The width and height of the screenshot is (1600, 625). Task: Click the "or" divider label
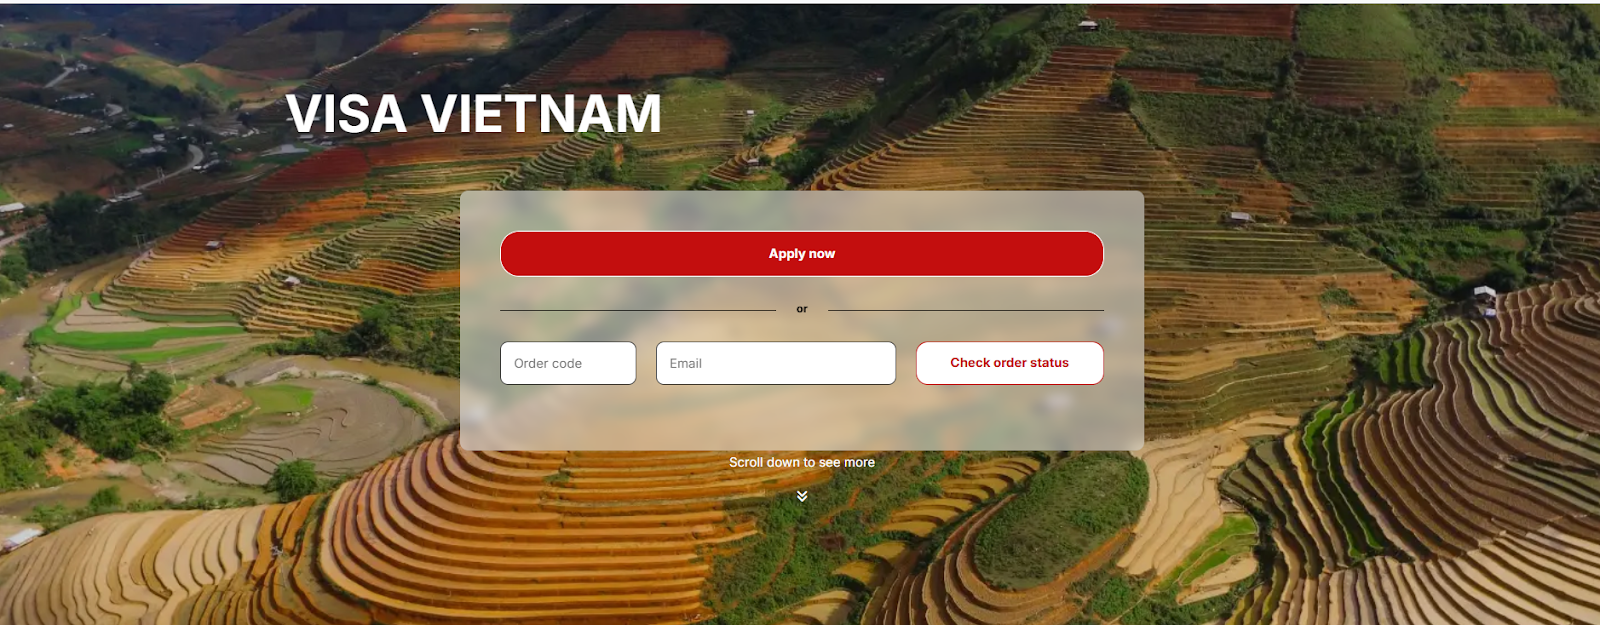point(802,309)
